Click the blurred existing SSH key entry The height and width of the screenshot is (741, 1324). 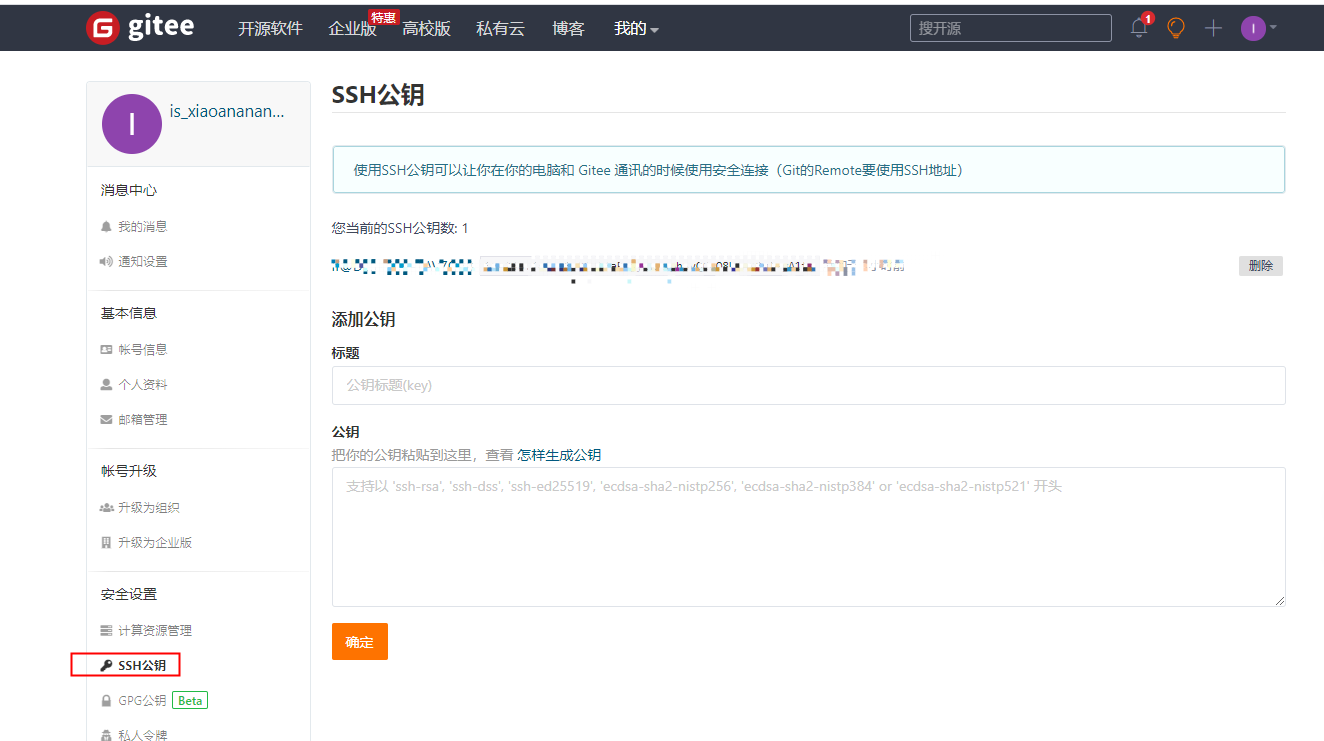tap(618, 266)
